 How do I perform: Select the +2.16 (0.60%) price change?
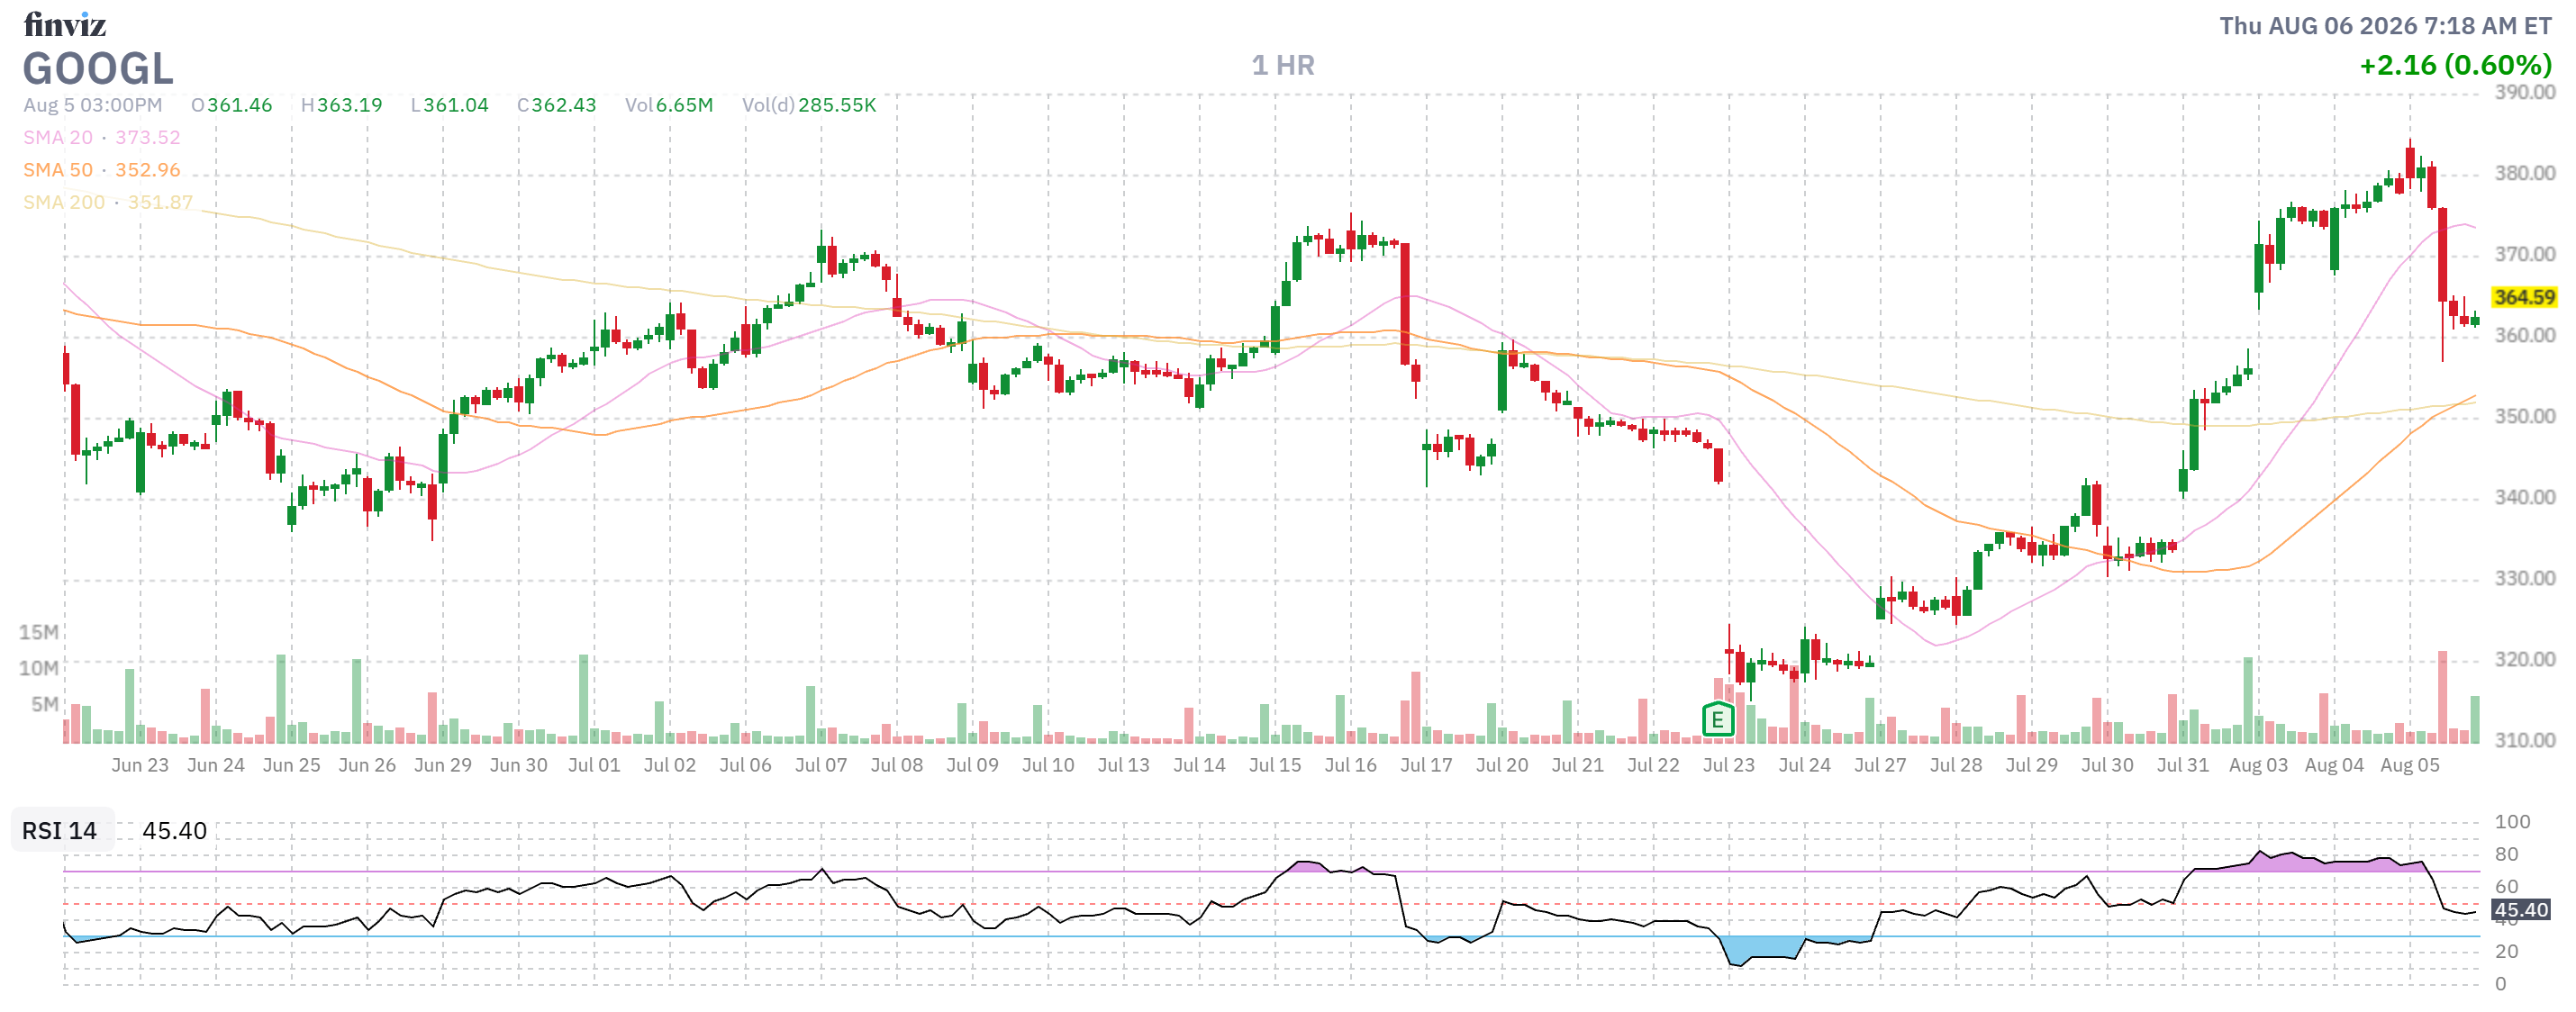click(x=2455, y=65)
